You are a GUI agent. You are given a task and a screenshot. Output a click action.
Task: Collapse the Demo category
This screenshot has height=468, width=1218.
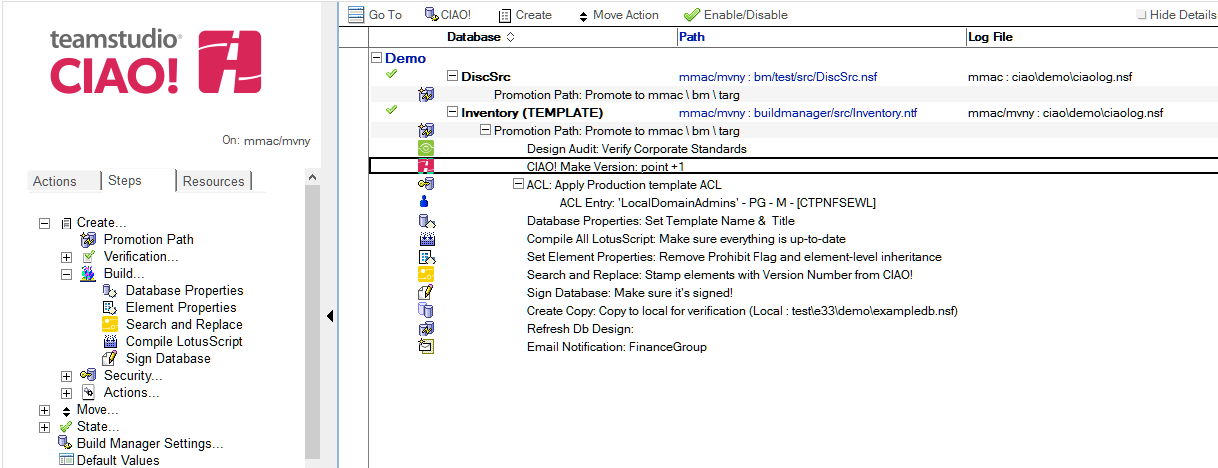click(377, 59)
